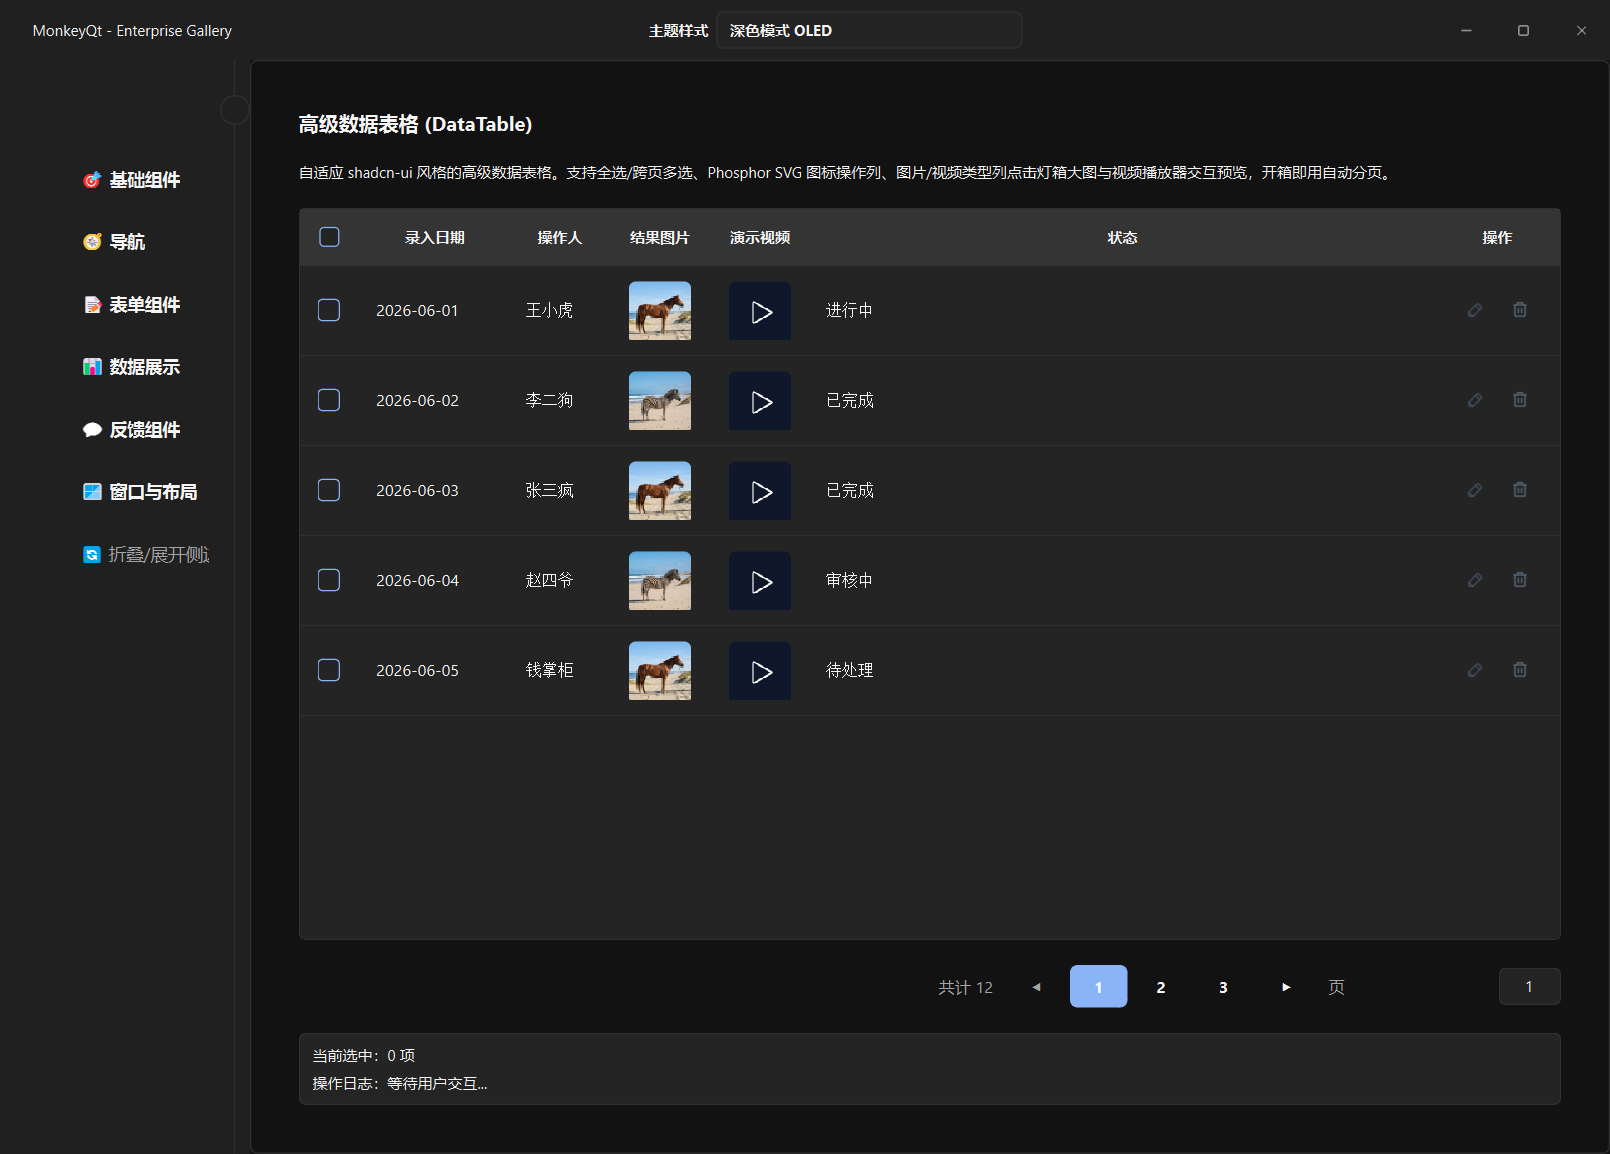This screenshot has width=1610, height=1154.
Task: Check the 2026-06-02 row checkbox
Action: 329,400
